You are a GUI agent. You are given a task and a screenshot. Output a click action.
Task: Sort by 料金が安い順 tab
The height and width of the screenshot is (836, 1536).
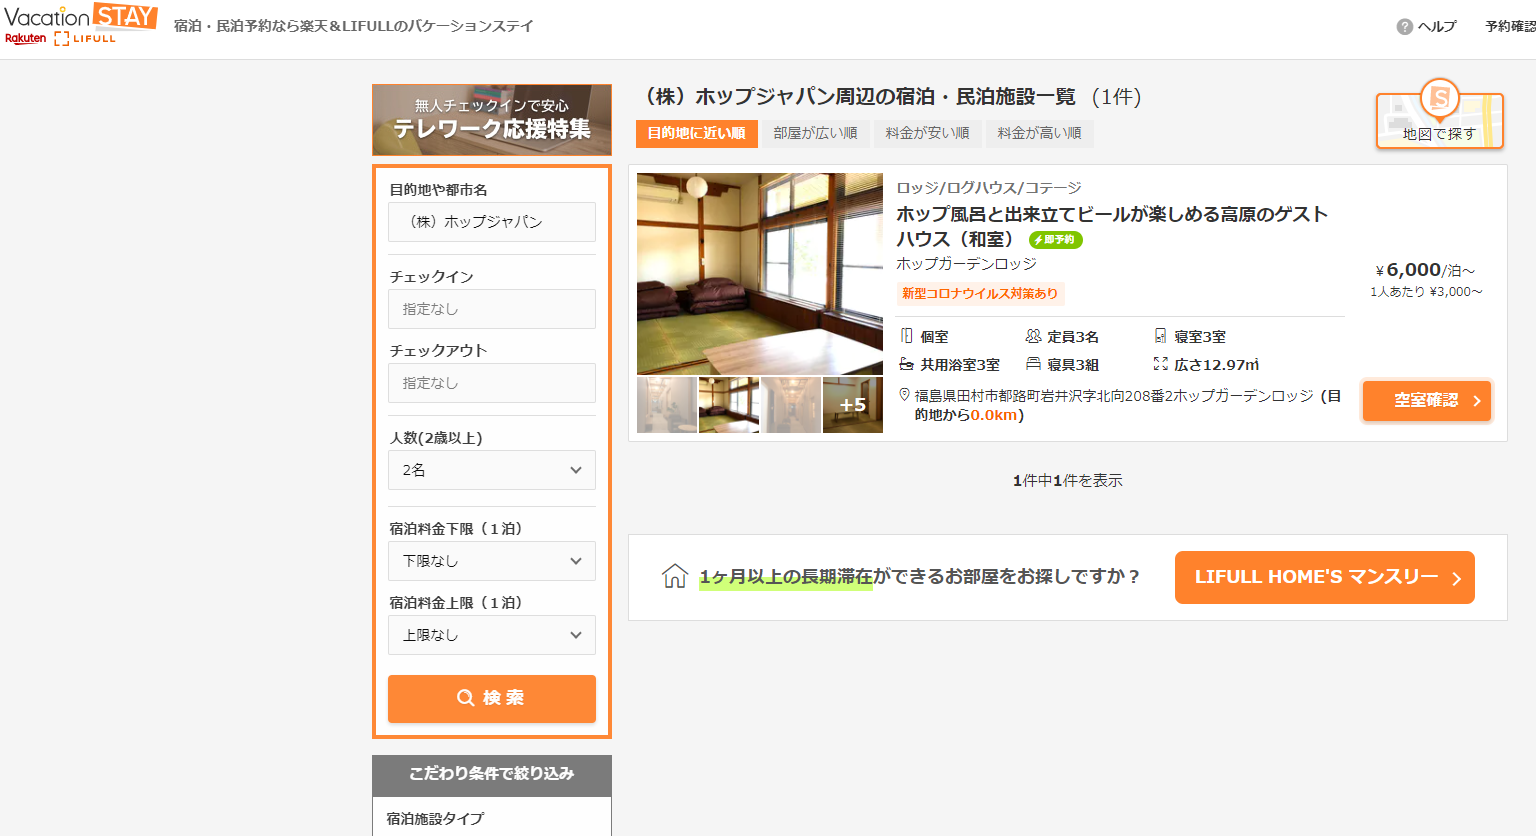click(x=927, y=133)
